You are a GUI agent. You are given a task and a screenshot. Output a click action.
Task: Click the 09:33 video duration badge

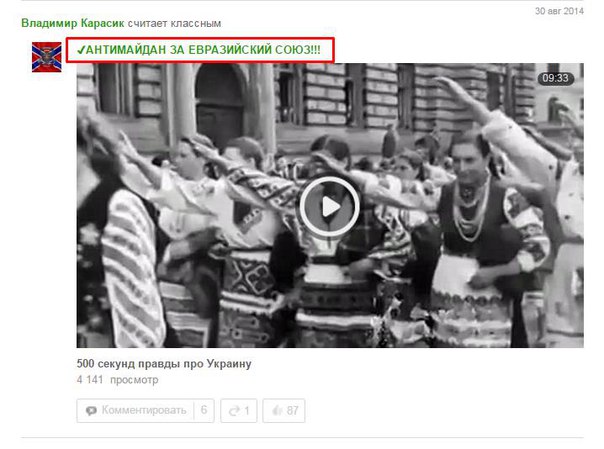(x=555, y=78)
